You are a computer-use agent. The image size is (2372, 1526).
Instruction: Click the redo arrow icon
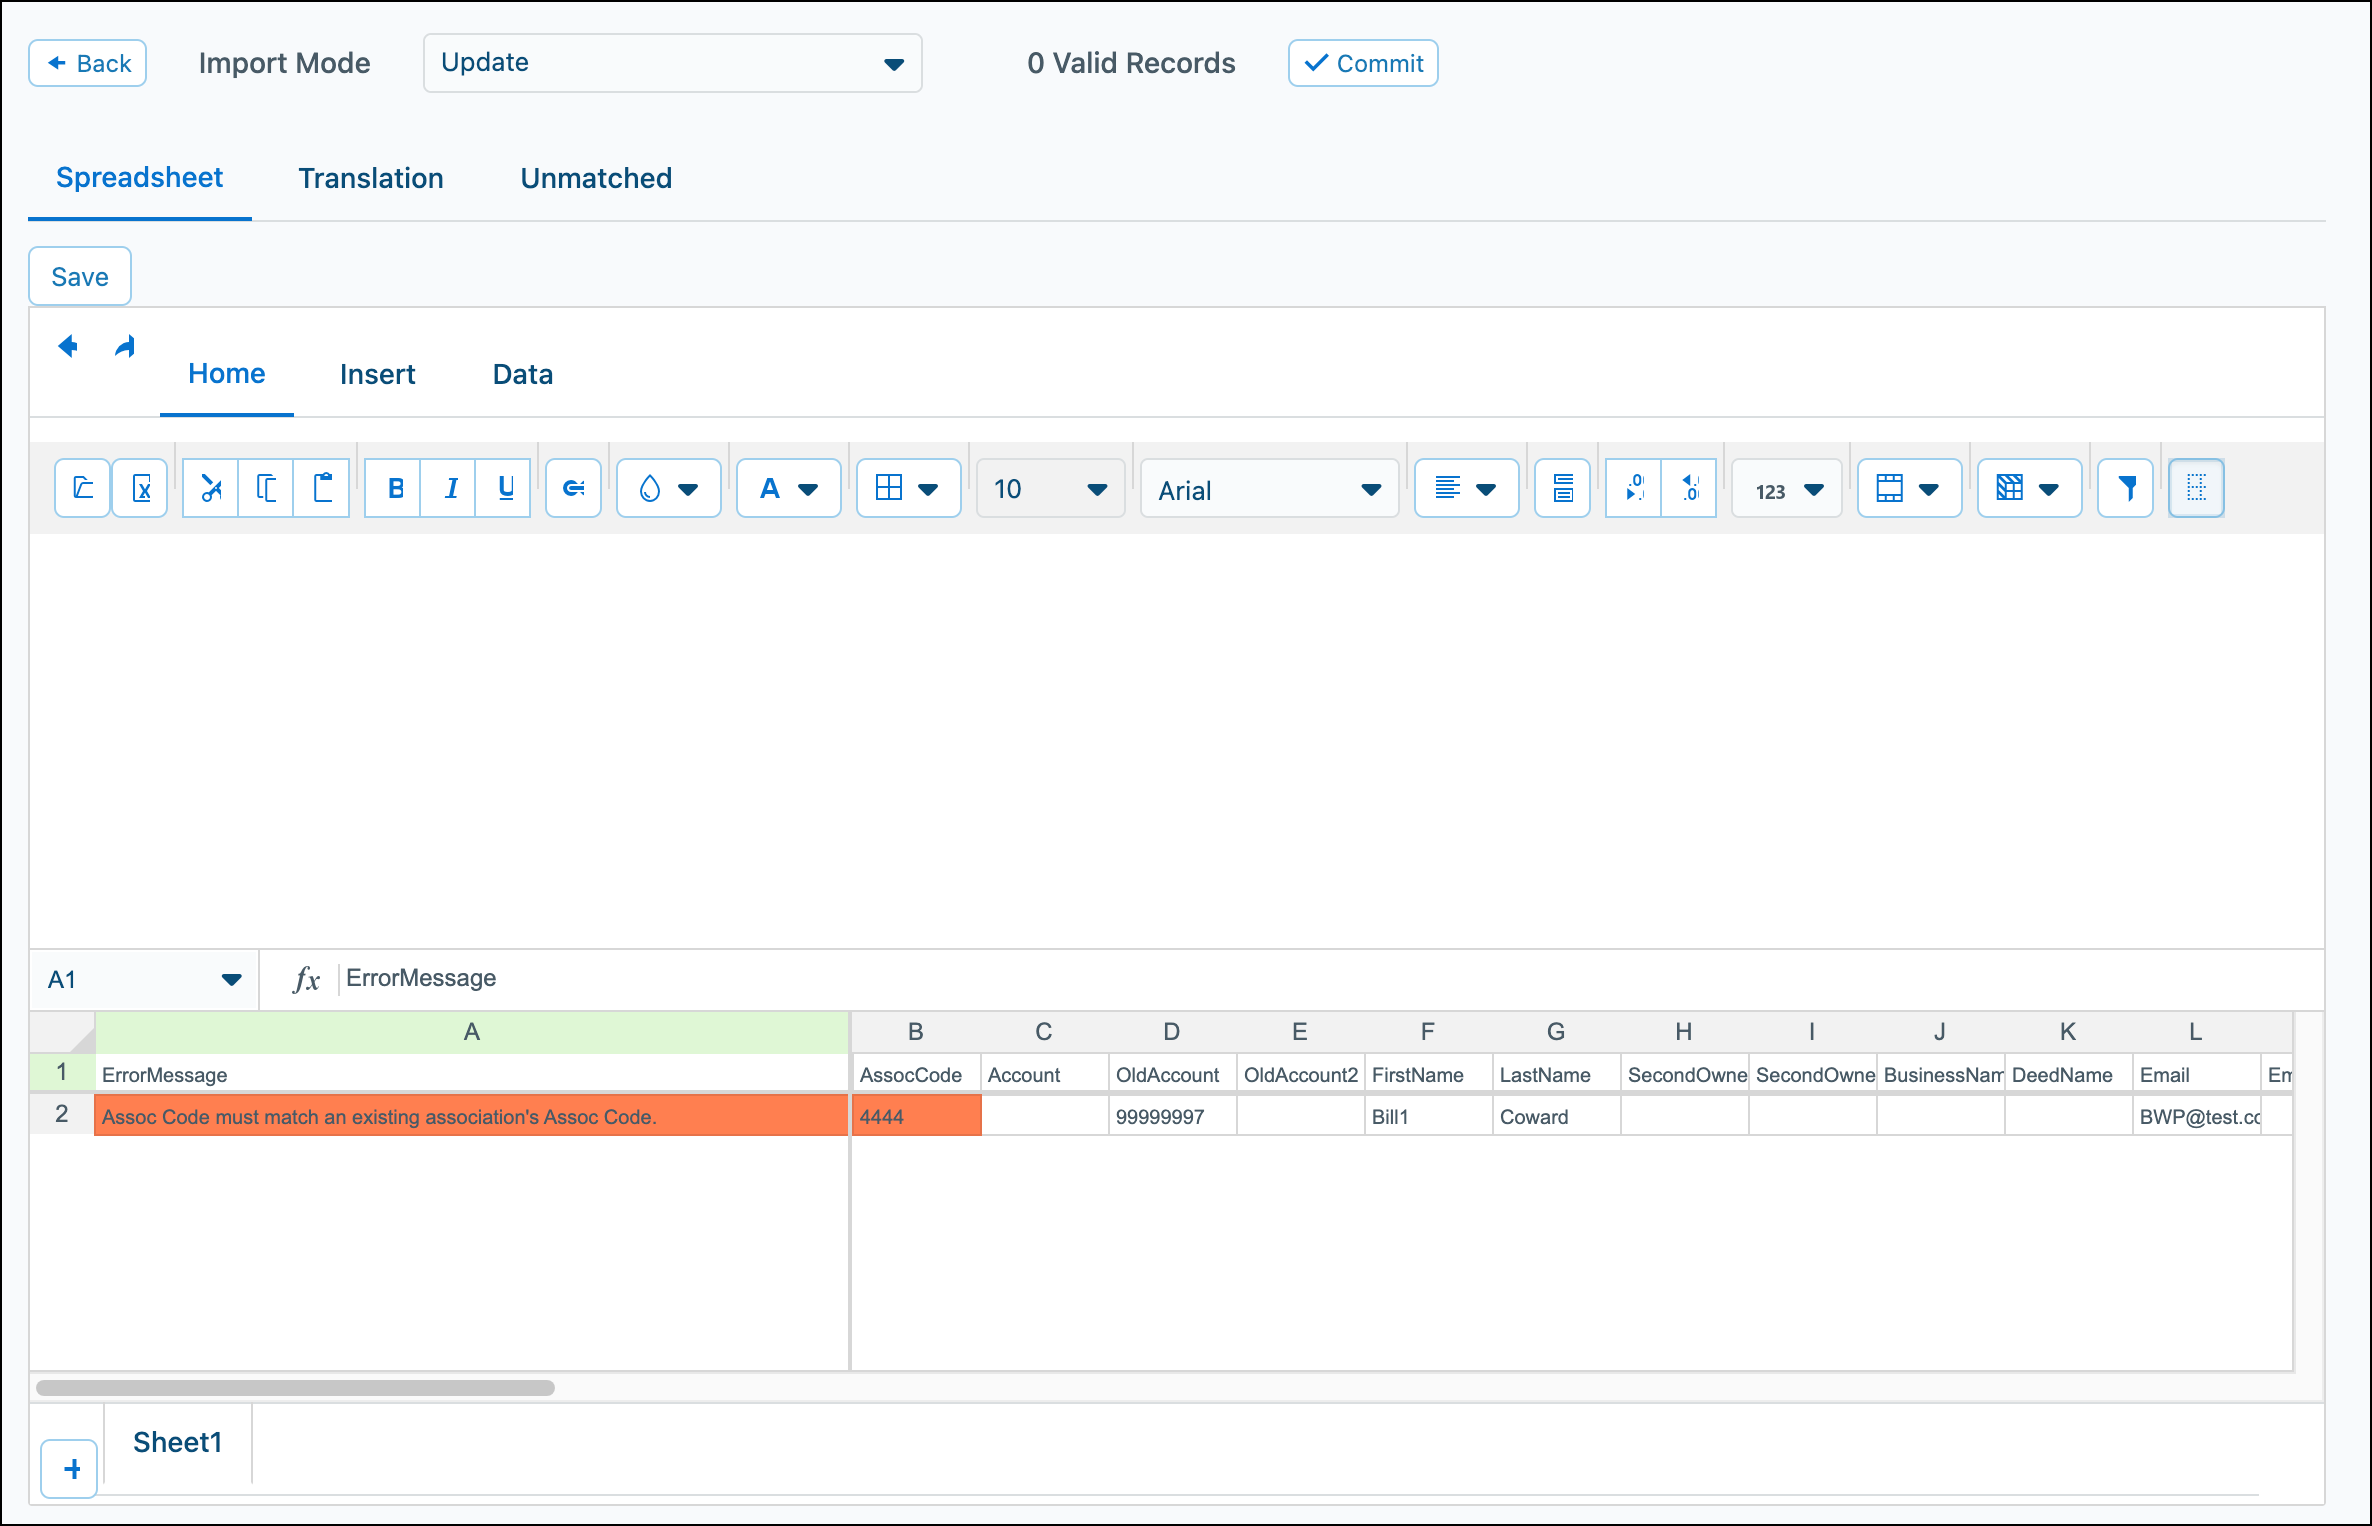click(x=125, y=346)
